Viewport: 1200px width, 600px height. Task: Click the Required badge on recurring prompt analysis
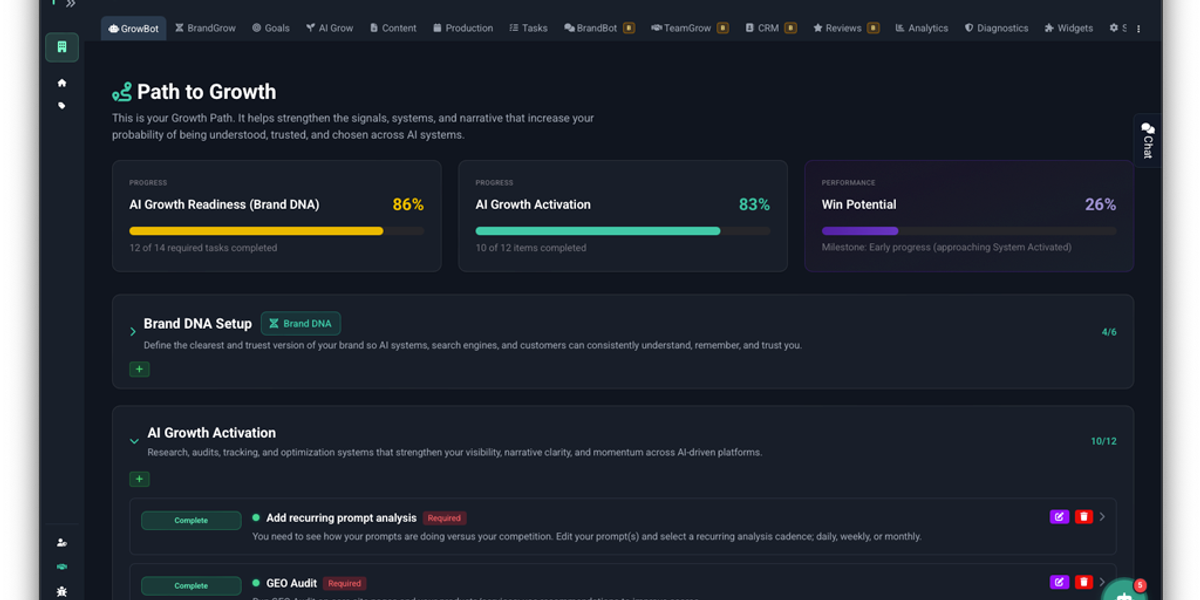(x=444, y=518)
